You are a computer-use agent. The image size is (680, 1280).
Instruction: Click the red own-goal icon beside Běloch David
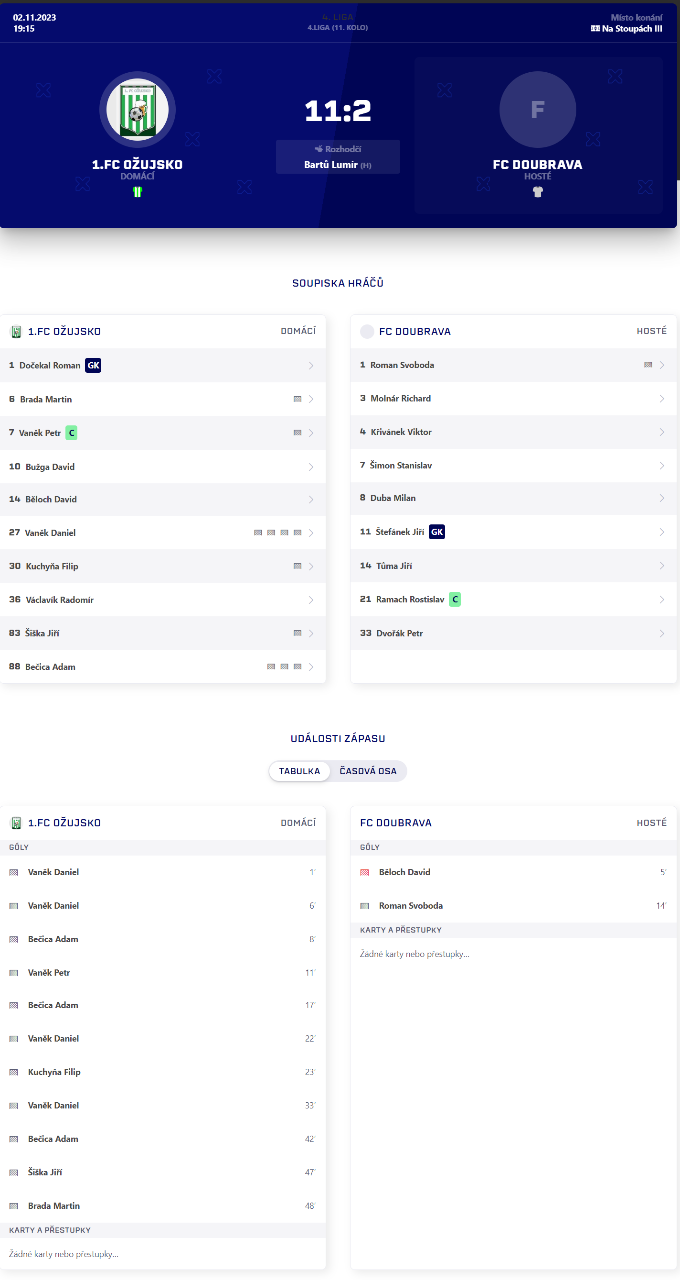point(365,872)
